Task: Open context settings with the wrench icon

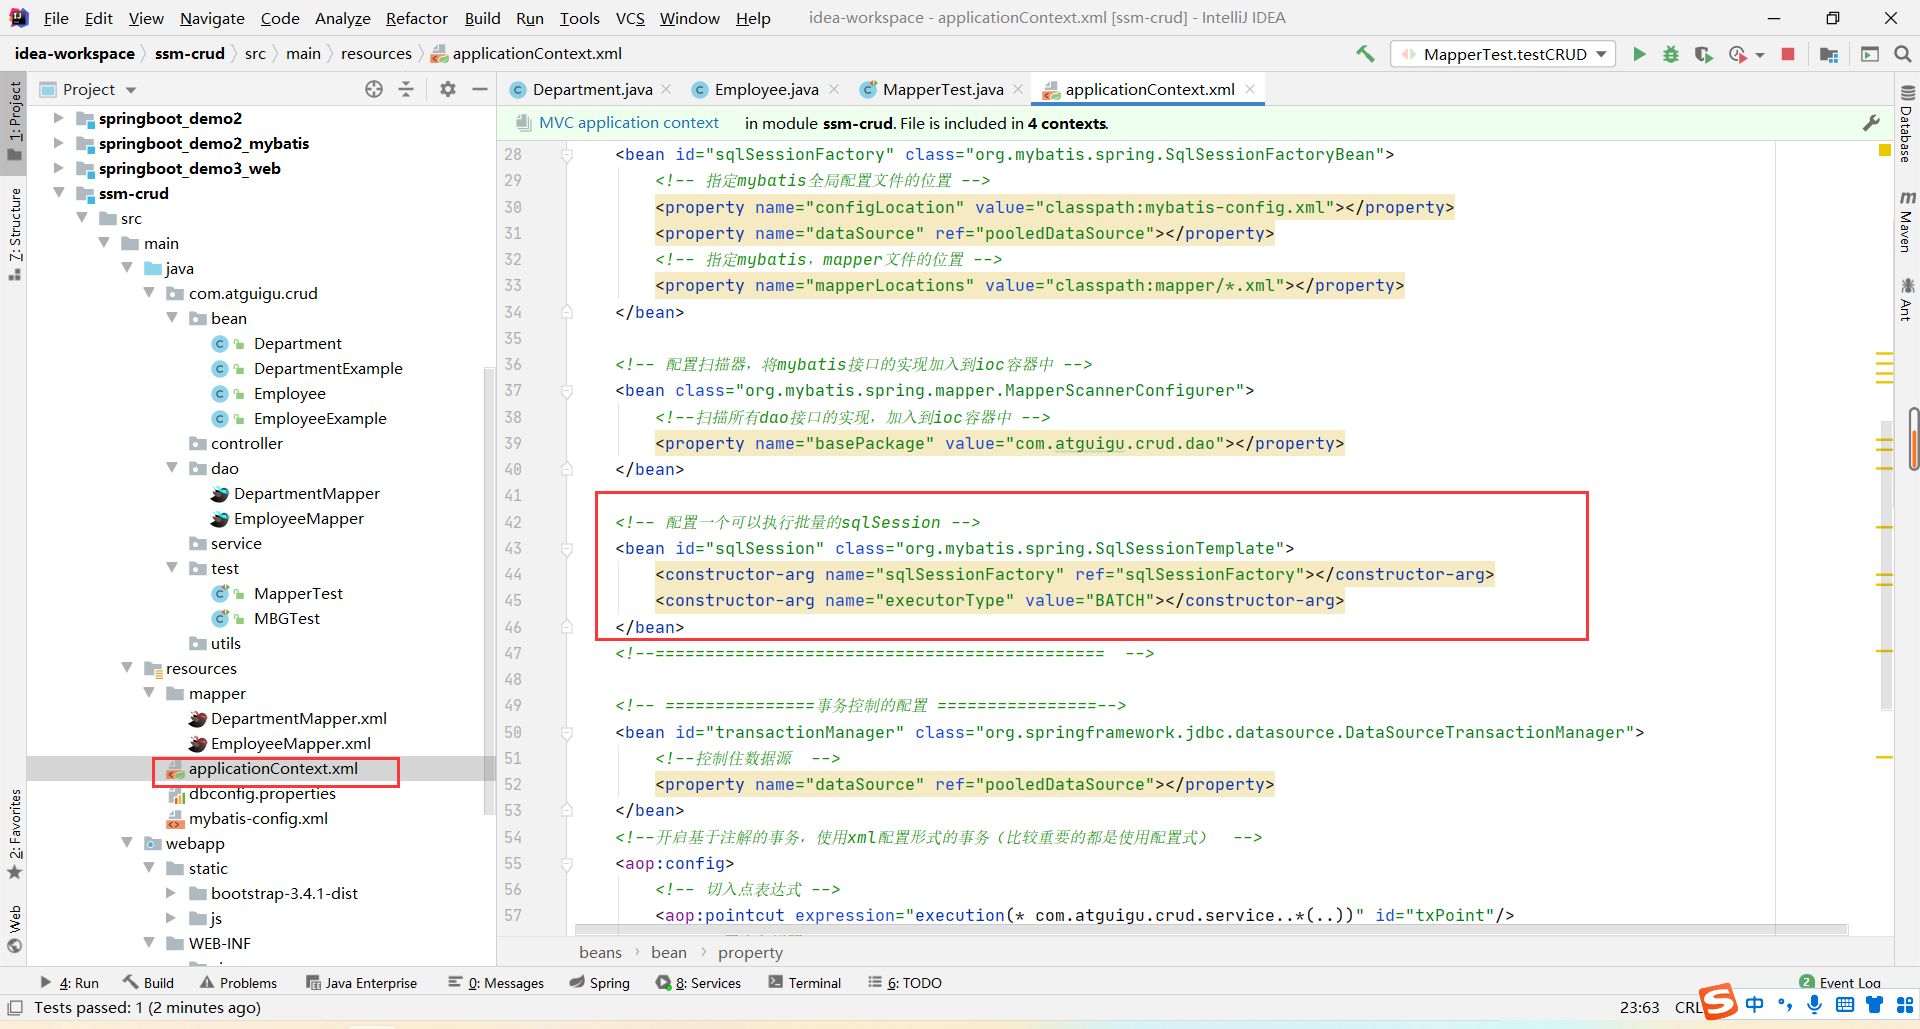Action: (x=1871, y=123)
